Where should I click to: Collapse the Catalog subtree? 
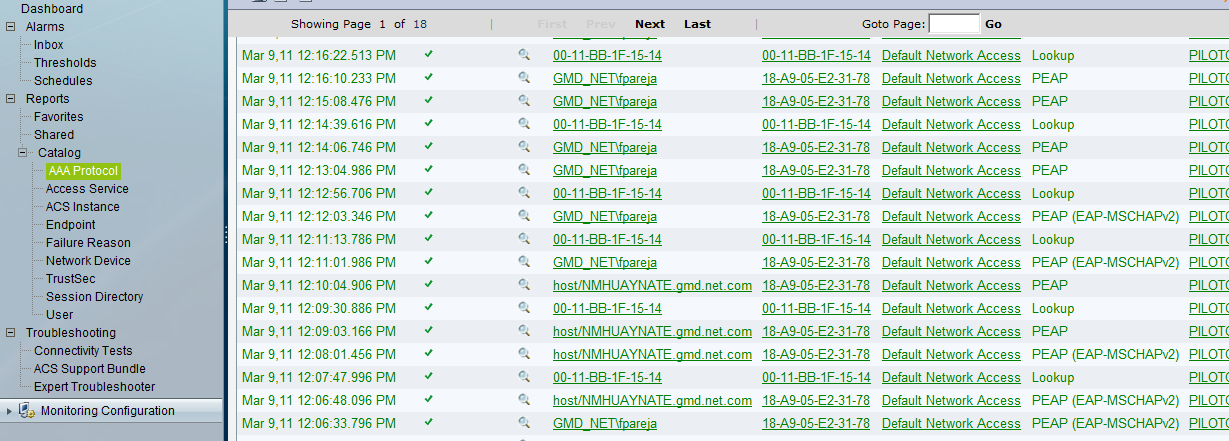tap(23, 153)
